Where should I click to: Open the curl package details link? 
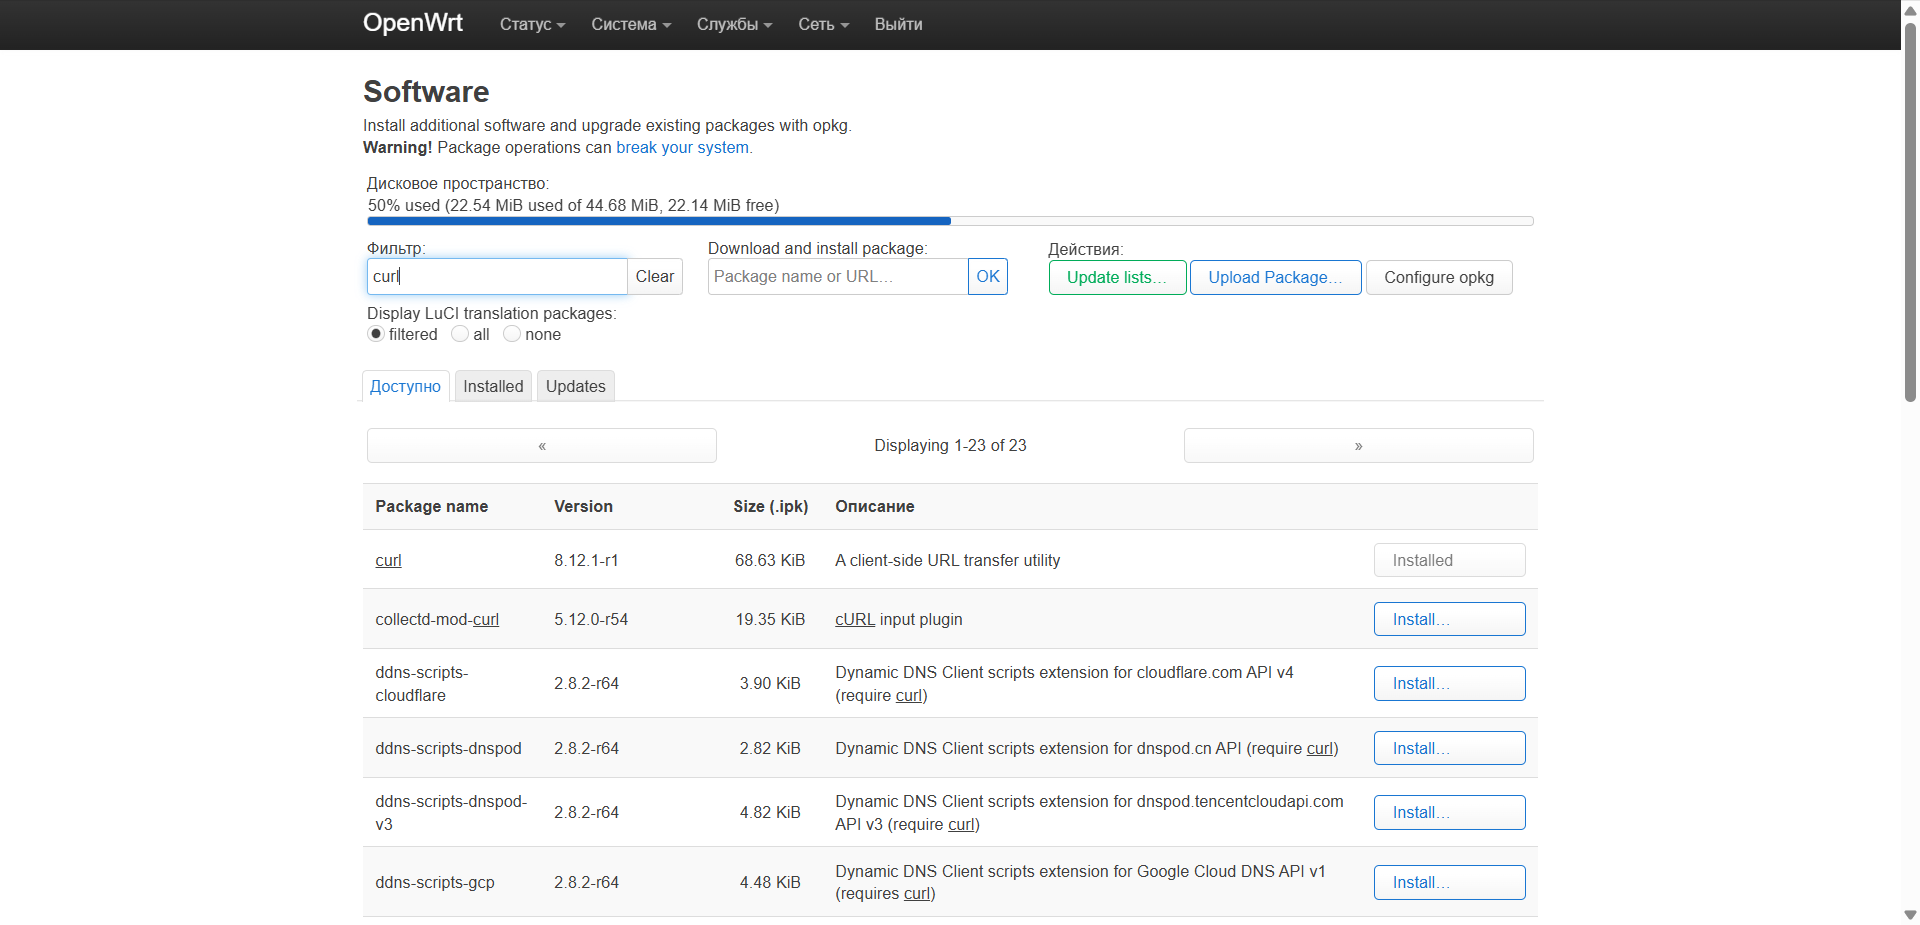(388, 560)
